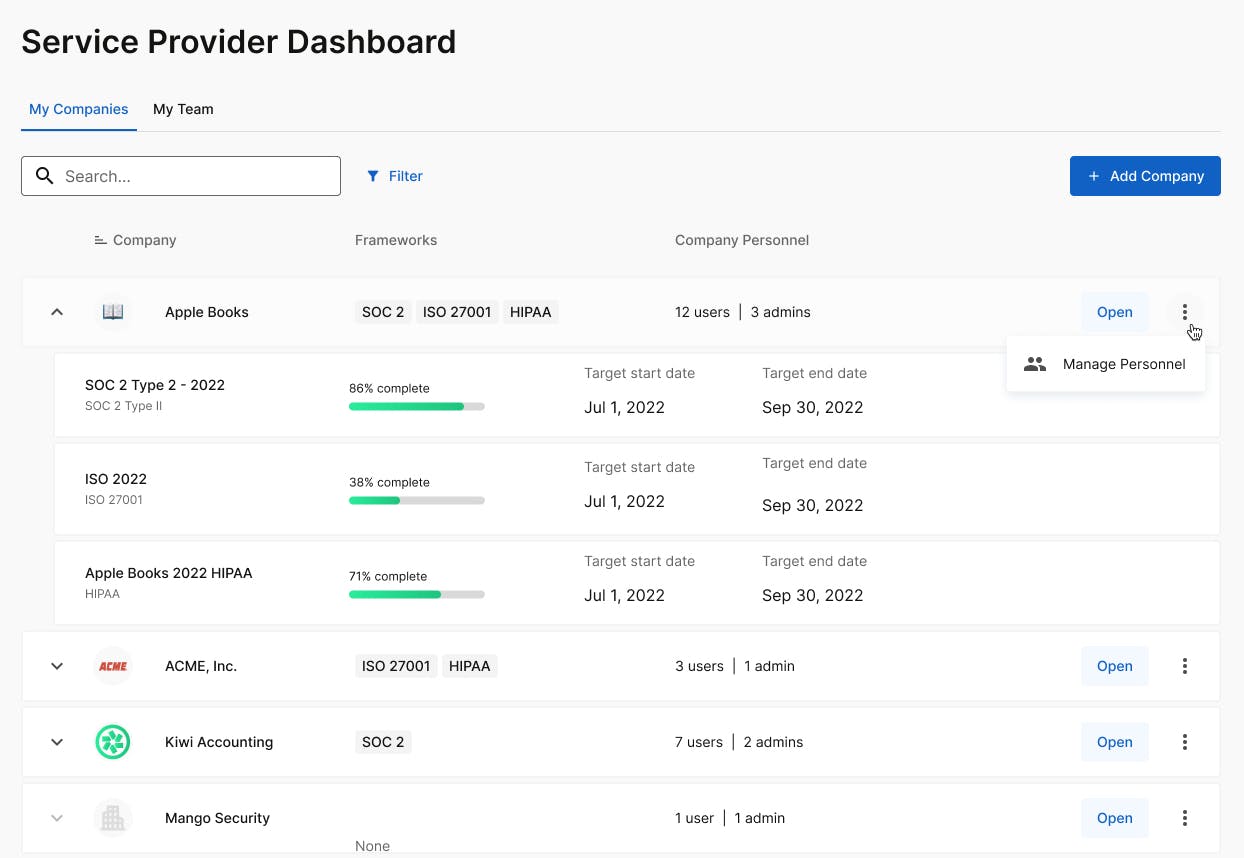Click the Add Company button
Image resolution: width=1244 pixels, height=858 pixels.
1145,176
